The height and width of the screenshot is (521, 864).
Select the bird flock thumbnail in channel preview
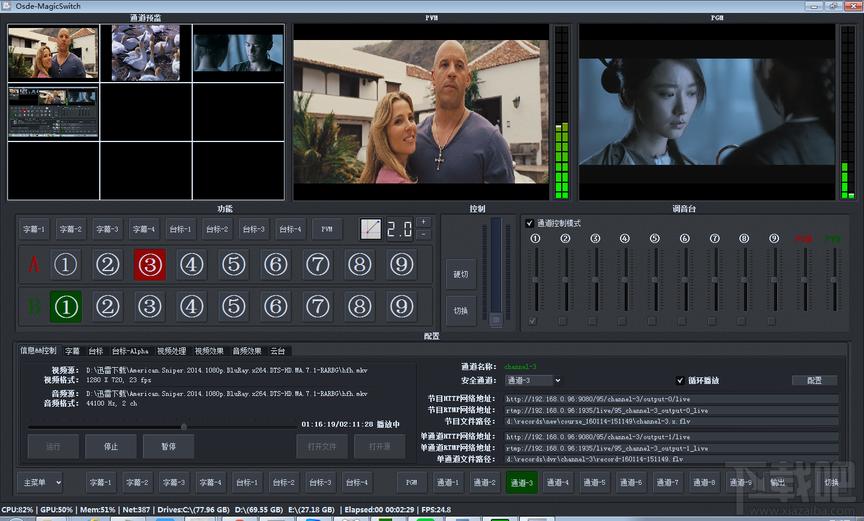145,53
